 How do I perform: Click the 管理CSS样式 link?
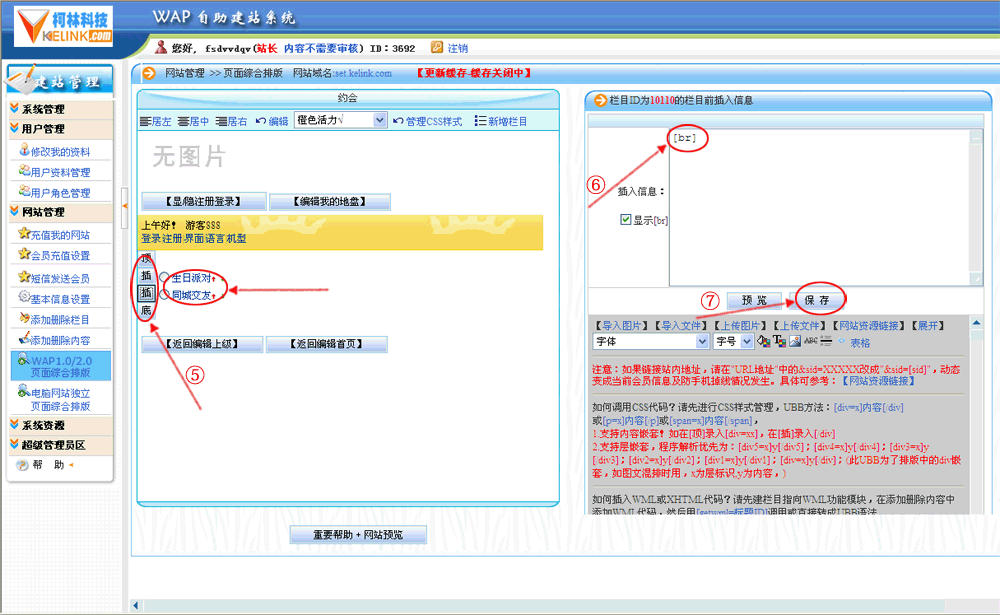click(x=434, y=121)
